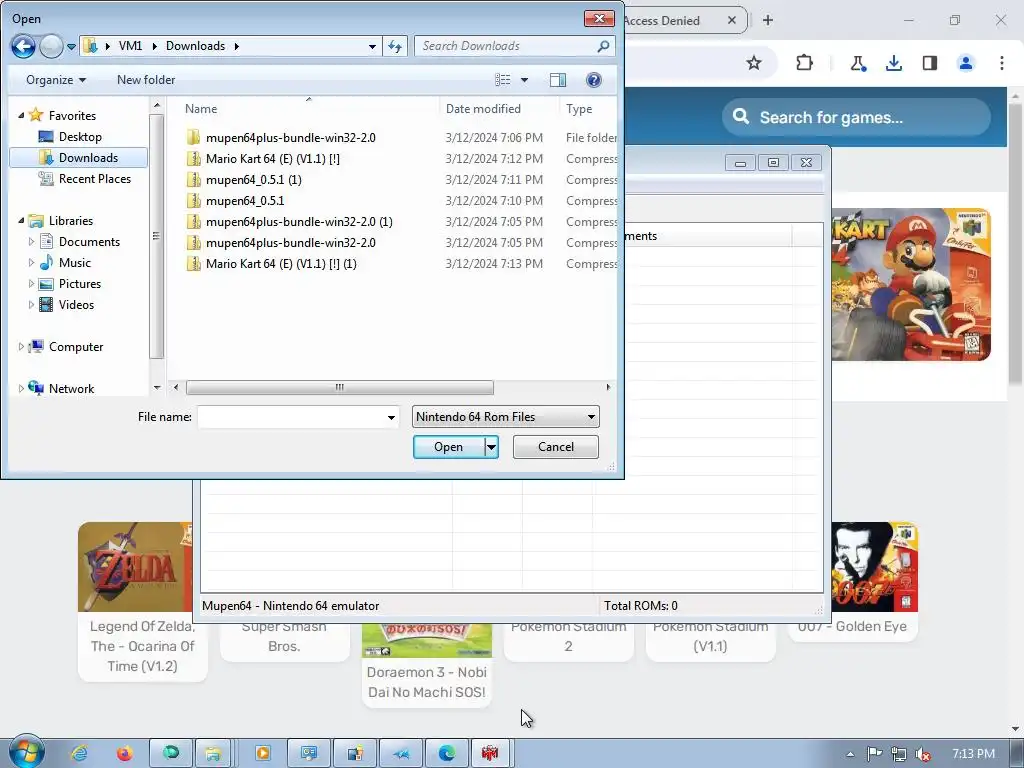Select Downloads in Favorites
Screen dimensions: 1024x768
78,157
